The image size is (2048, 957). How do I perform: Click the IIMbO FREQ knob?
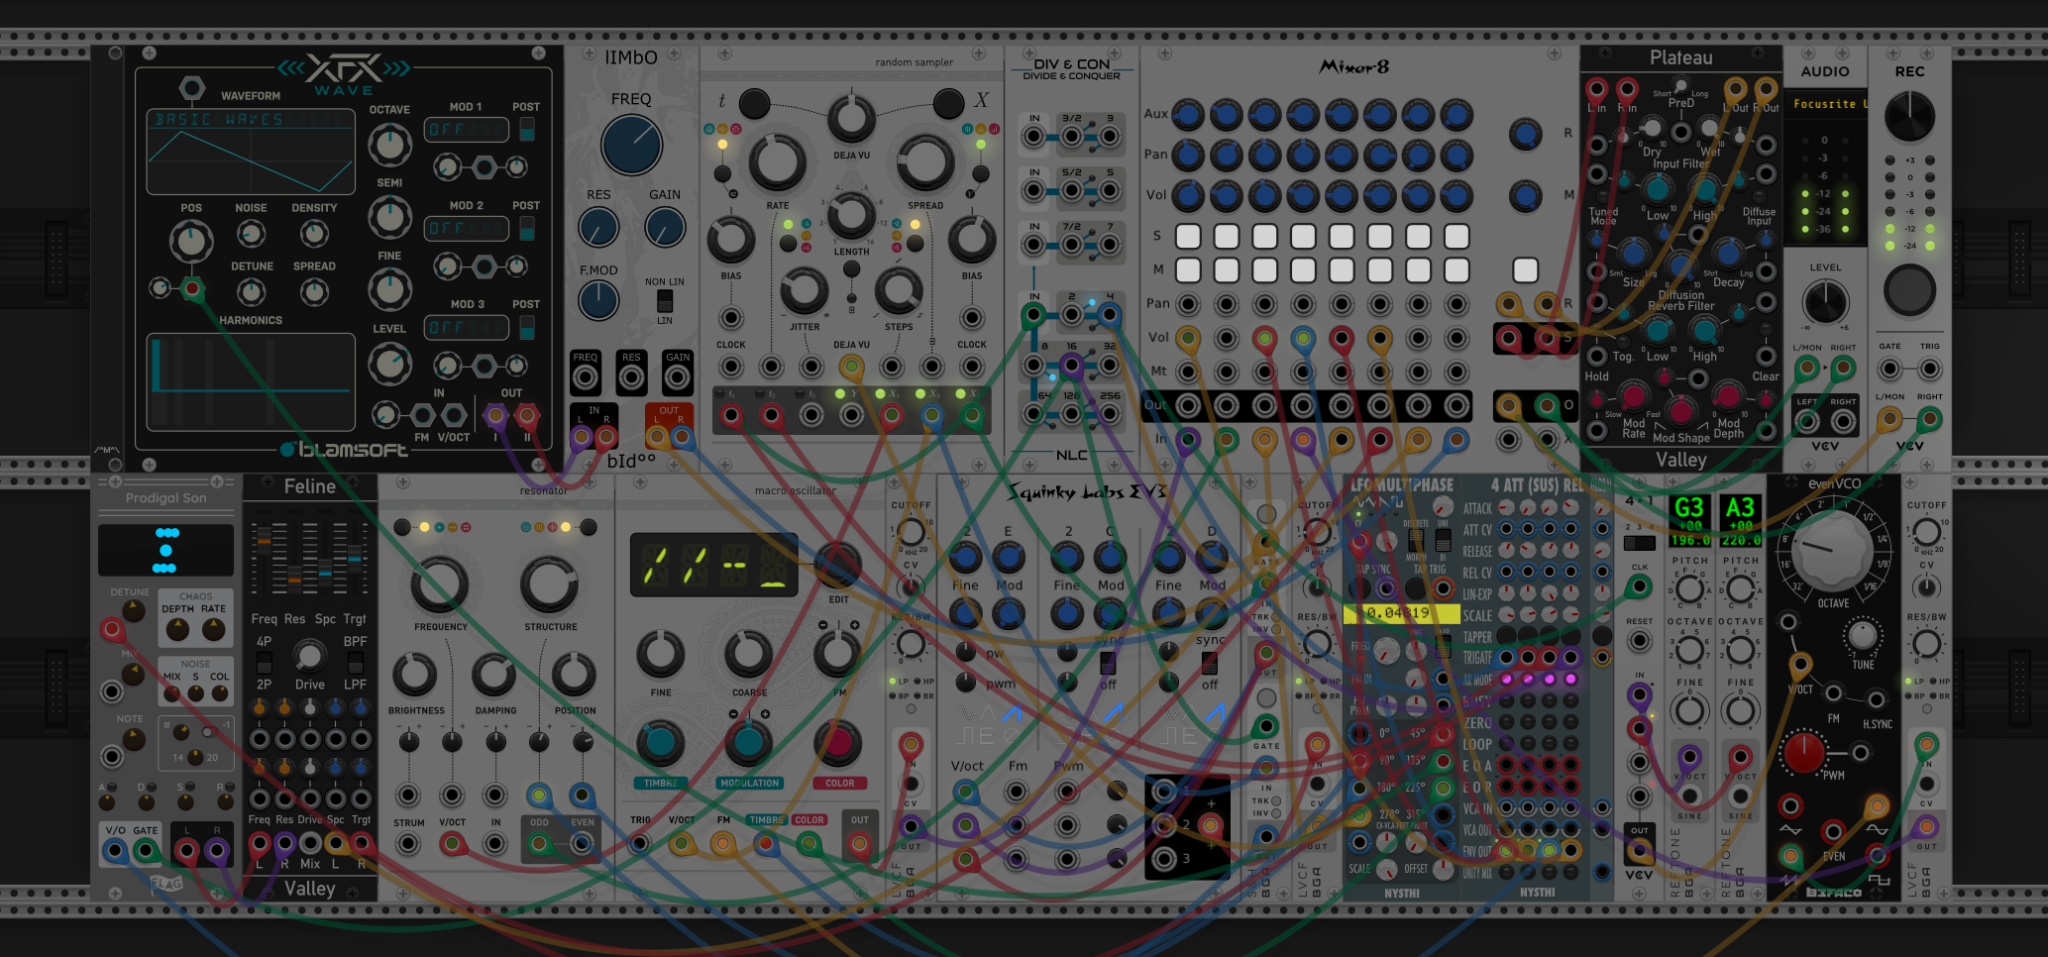[631, 145]
